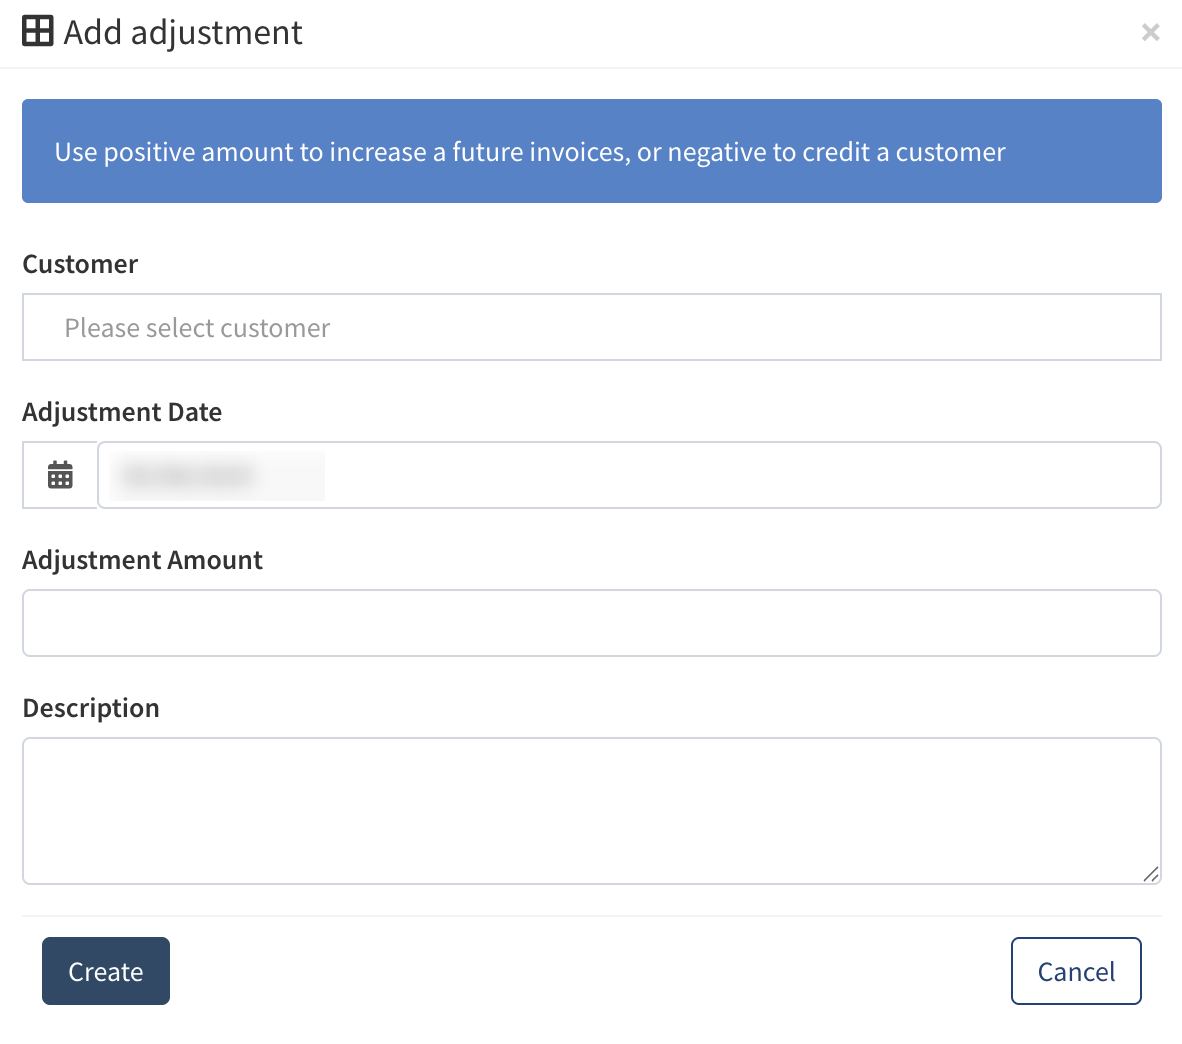The height and width of the screenshot is (1044, 1182).
Task: Click the Adjustment Date label
Action: click(122, 412)
